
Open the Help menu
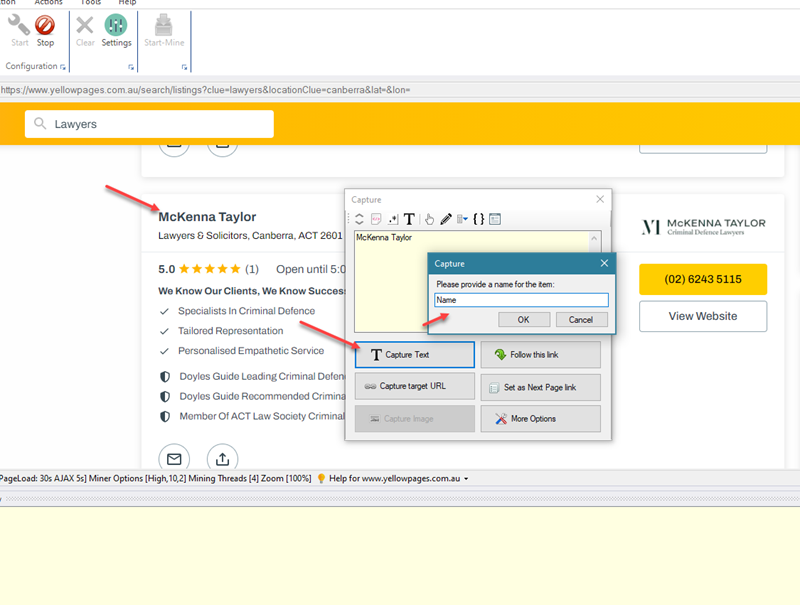[x=127, y=3]
